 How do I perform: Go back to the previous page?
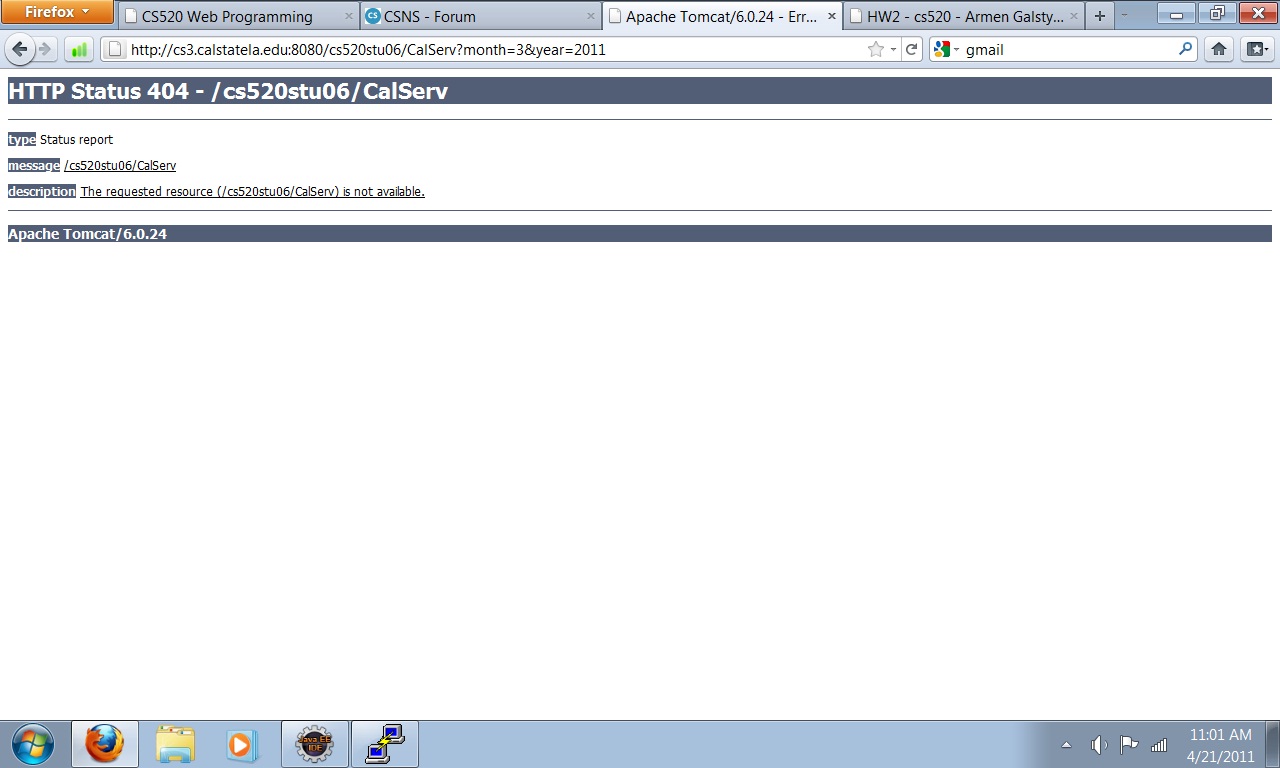pos(20,49)
